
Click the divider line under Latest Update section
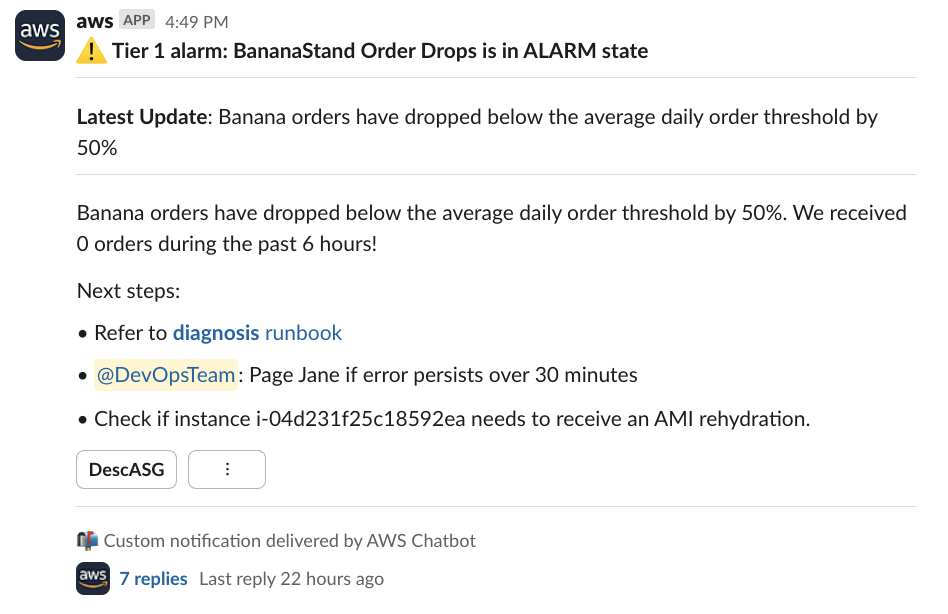point(495,178)
